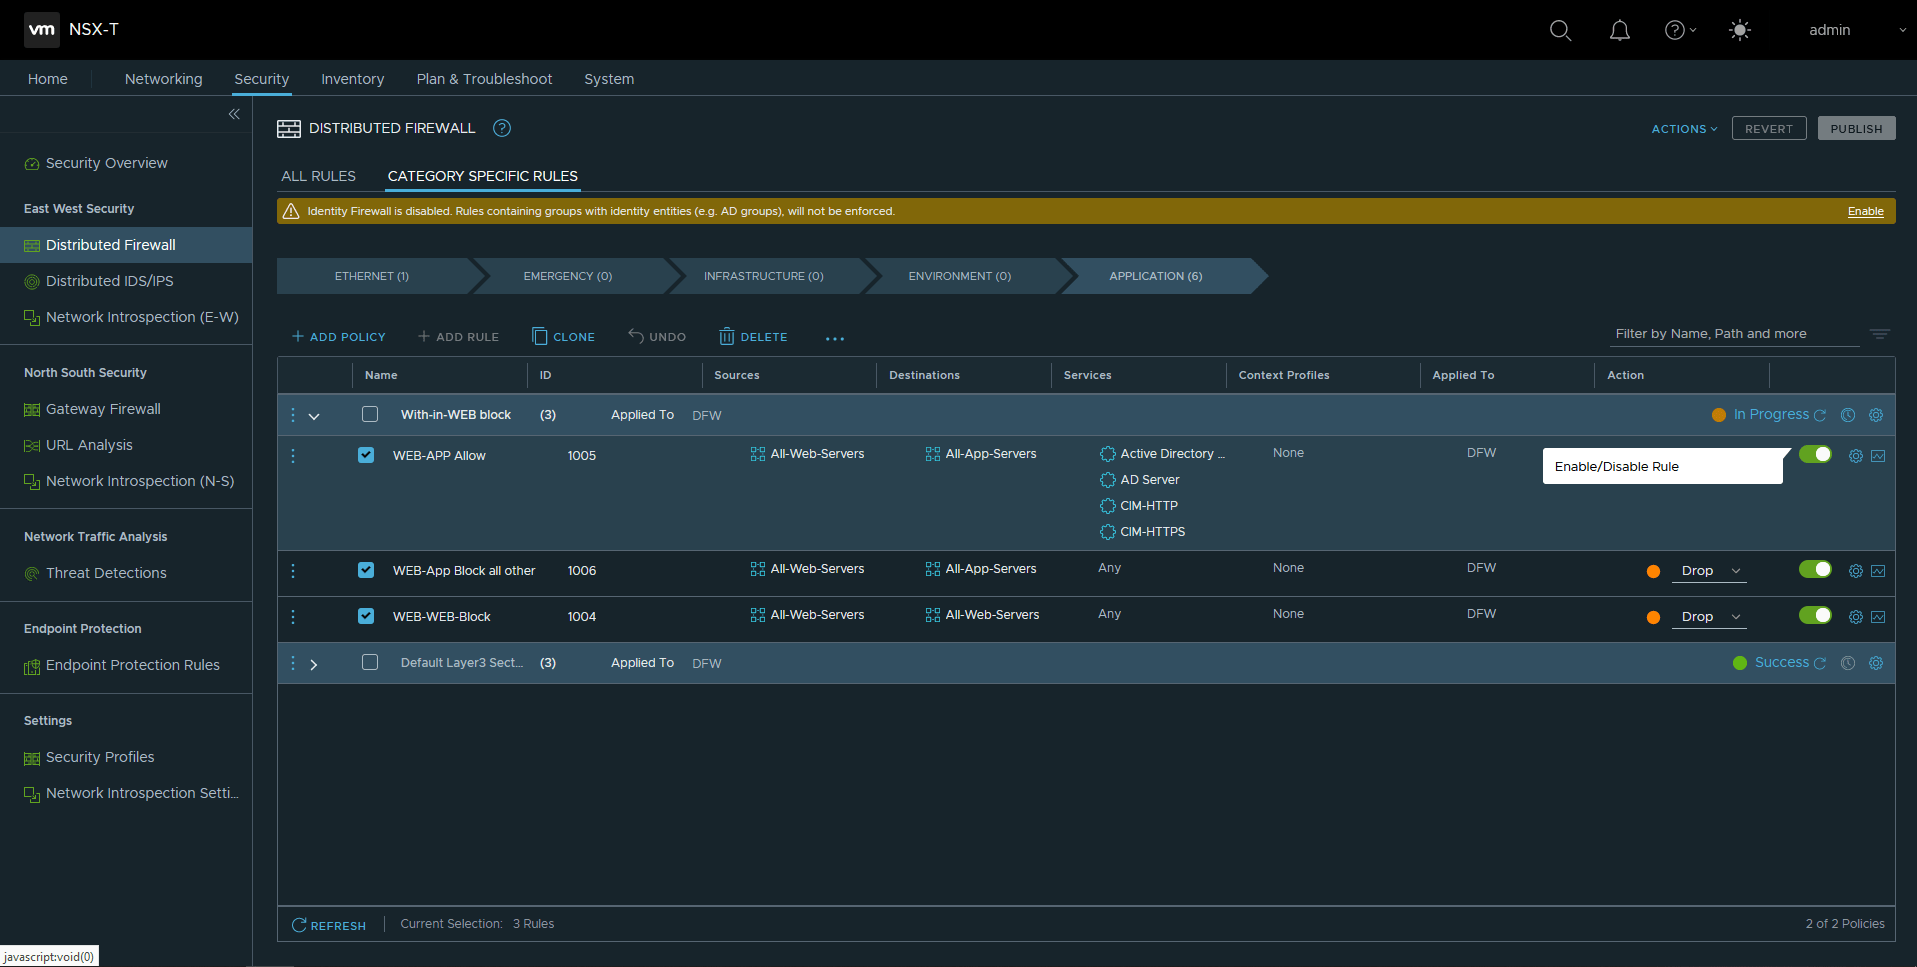Click ADD POLICY
This screenshot has height=967, width=1917.
tap(338, 337)
